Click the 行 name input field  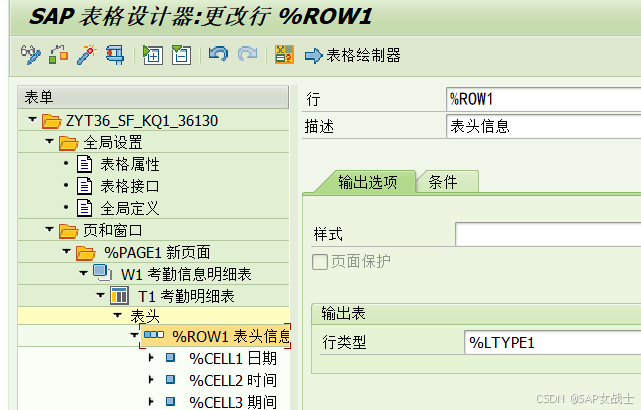click(544, 99)
